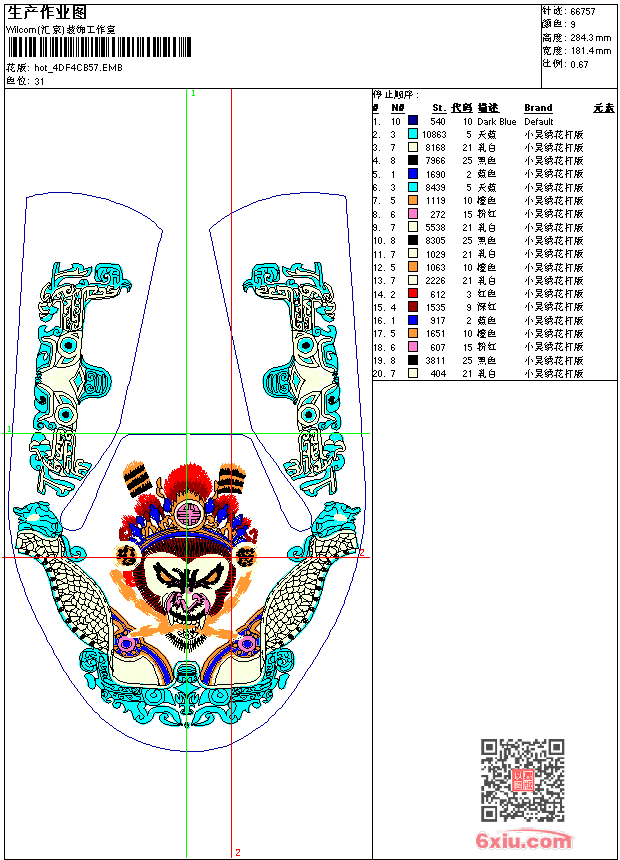The width and height of the screenshot is (620, 860).
Task: Pick the cyan swatch in stop row 6
Action: (x=413, y=187)
